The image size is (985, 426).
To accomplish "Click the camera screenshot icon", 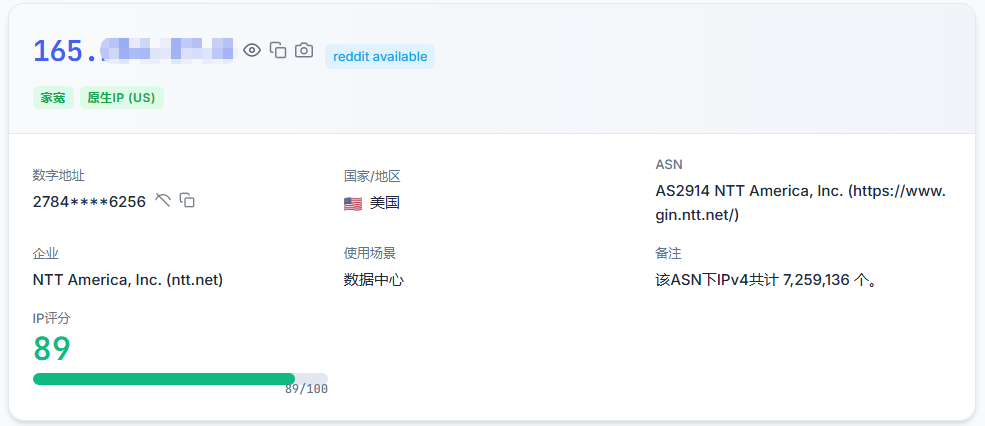I will click(x=304, y=50).
